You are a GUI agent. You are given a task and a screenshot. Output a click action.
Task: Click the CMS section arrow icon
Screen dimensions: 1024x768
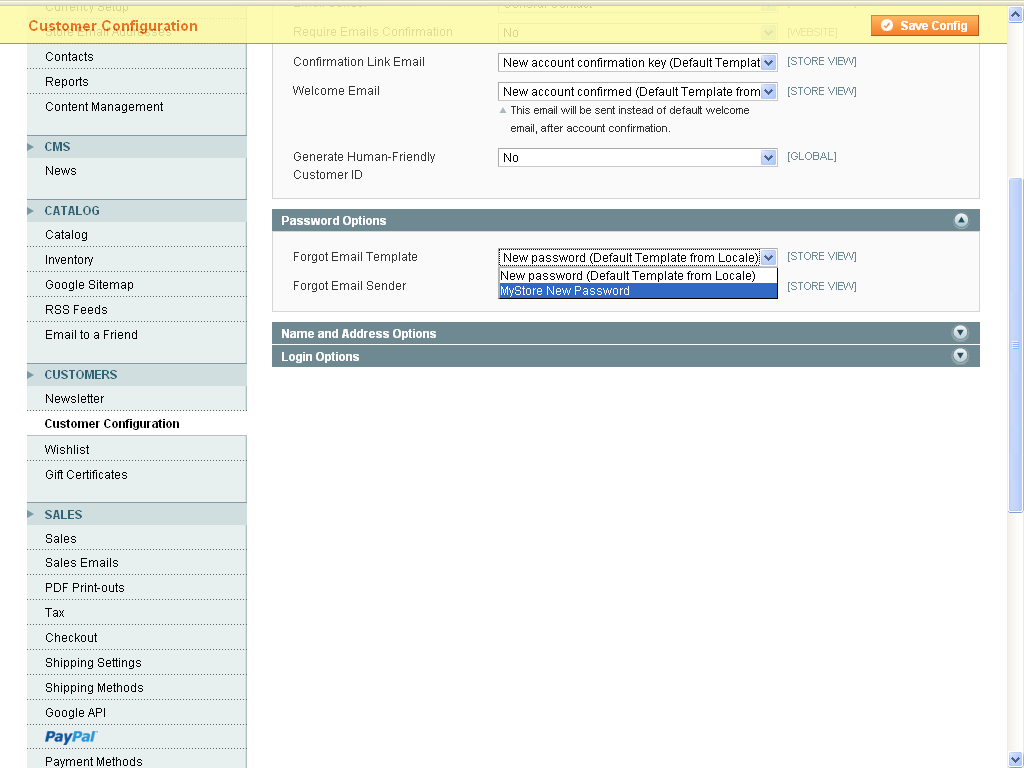click(x=32, y=147)
